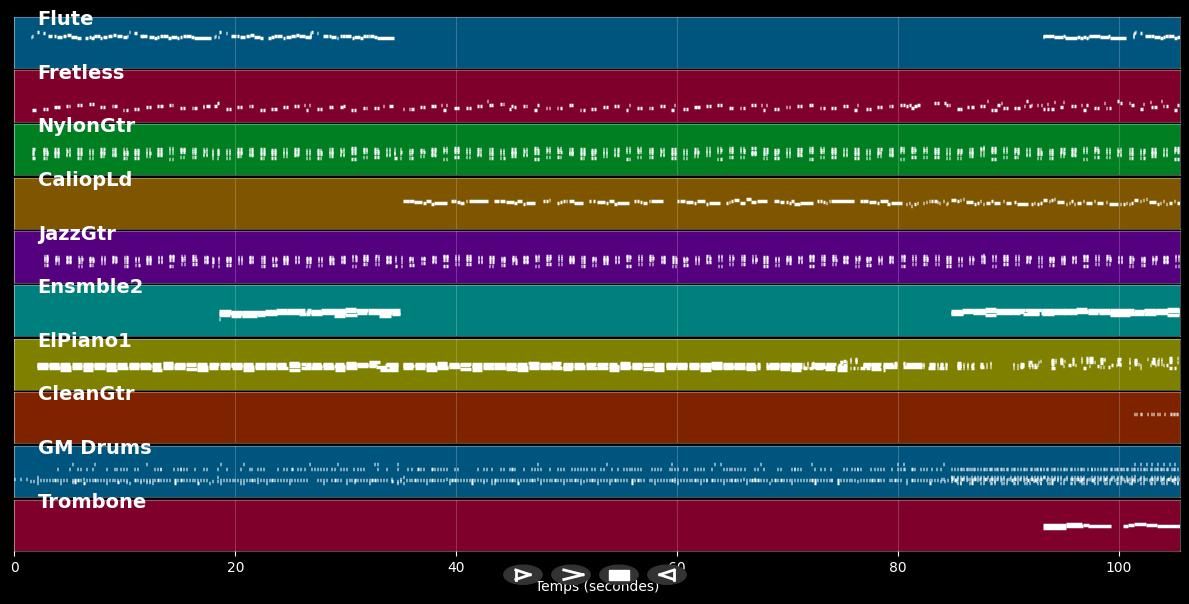
Task: Click the 100 second axis tick
Action: [x=1119, y=568]
